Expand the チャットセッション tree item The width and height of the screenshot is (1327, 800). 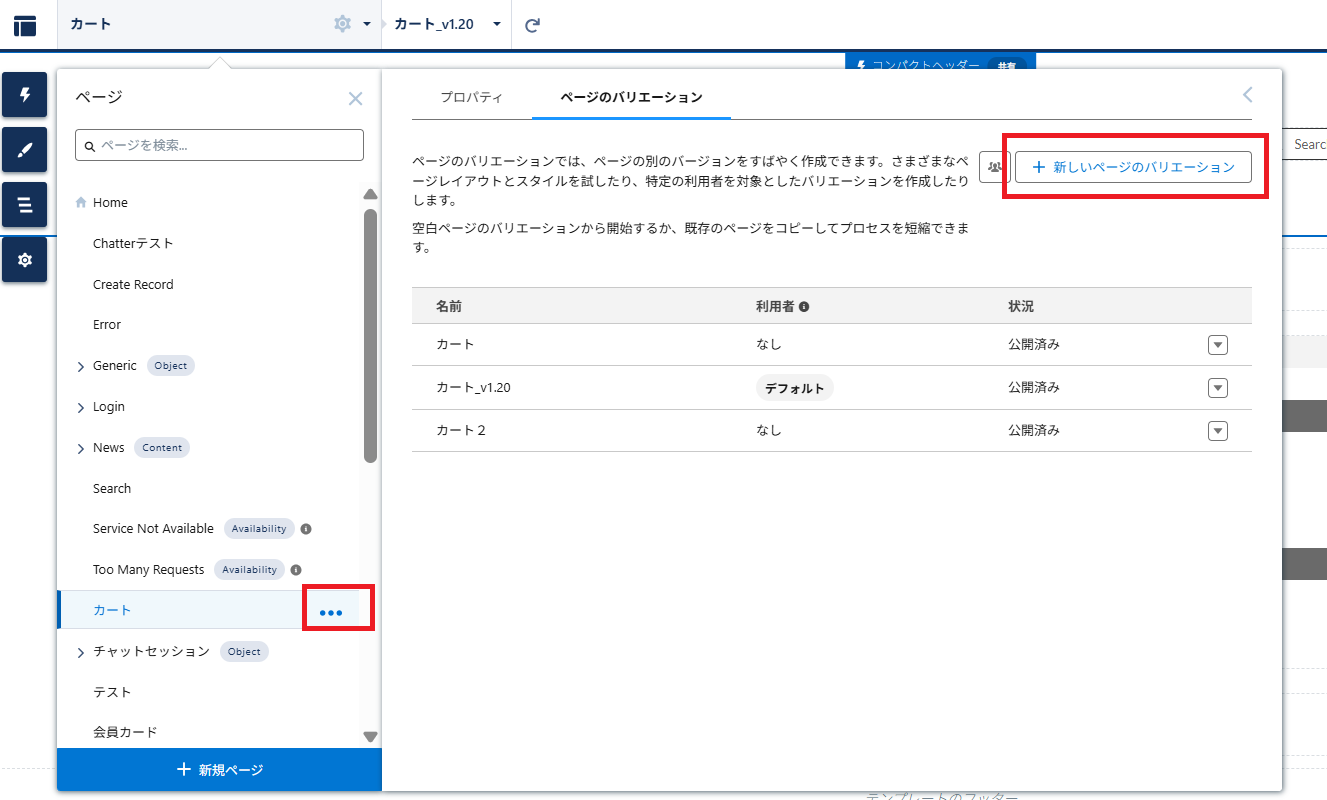coord(81,653)
